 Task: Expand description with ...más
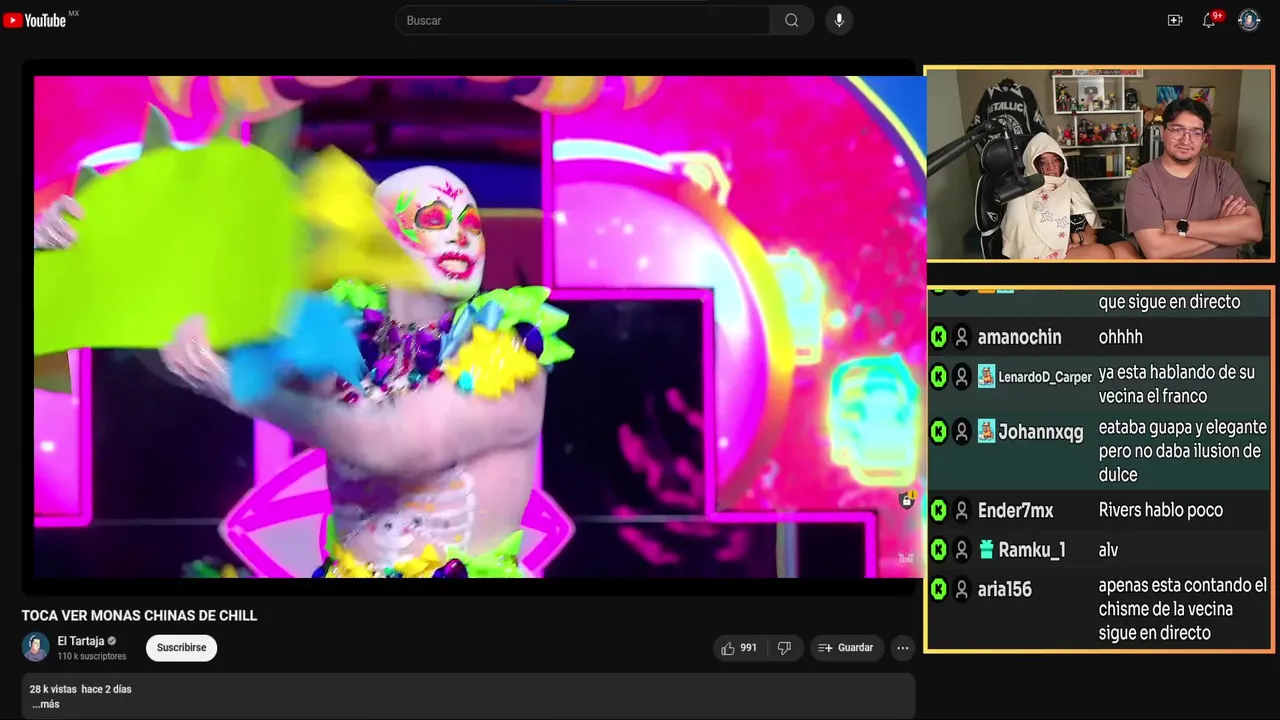[x=45, y=704]
